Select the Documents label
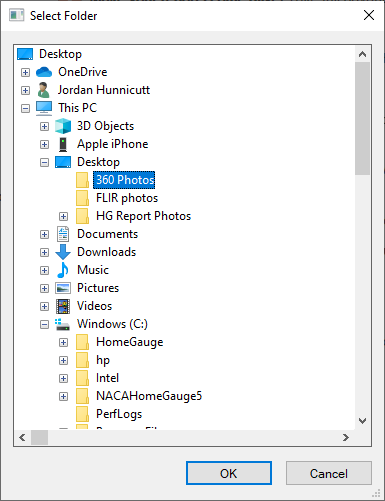This screenshot has width=385, height=501. click(x=107, y=234)
